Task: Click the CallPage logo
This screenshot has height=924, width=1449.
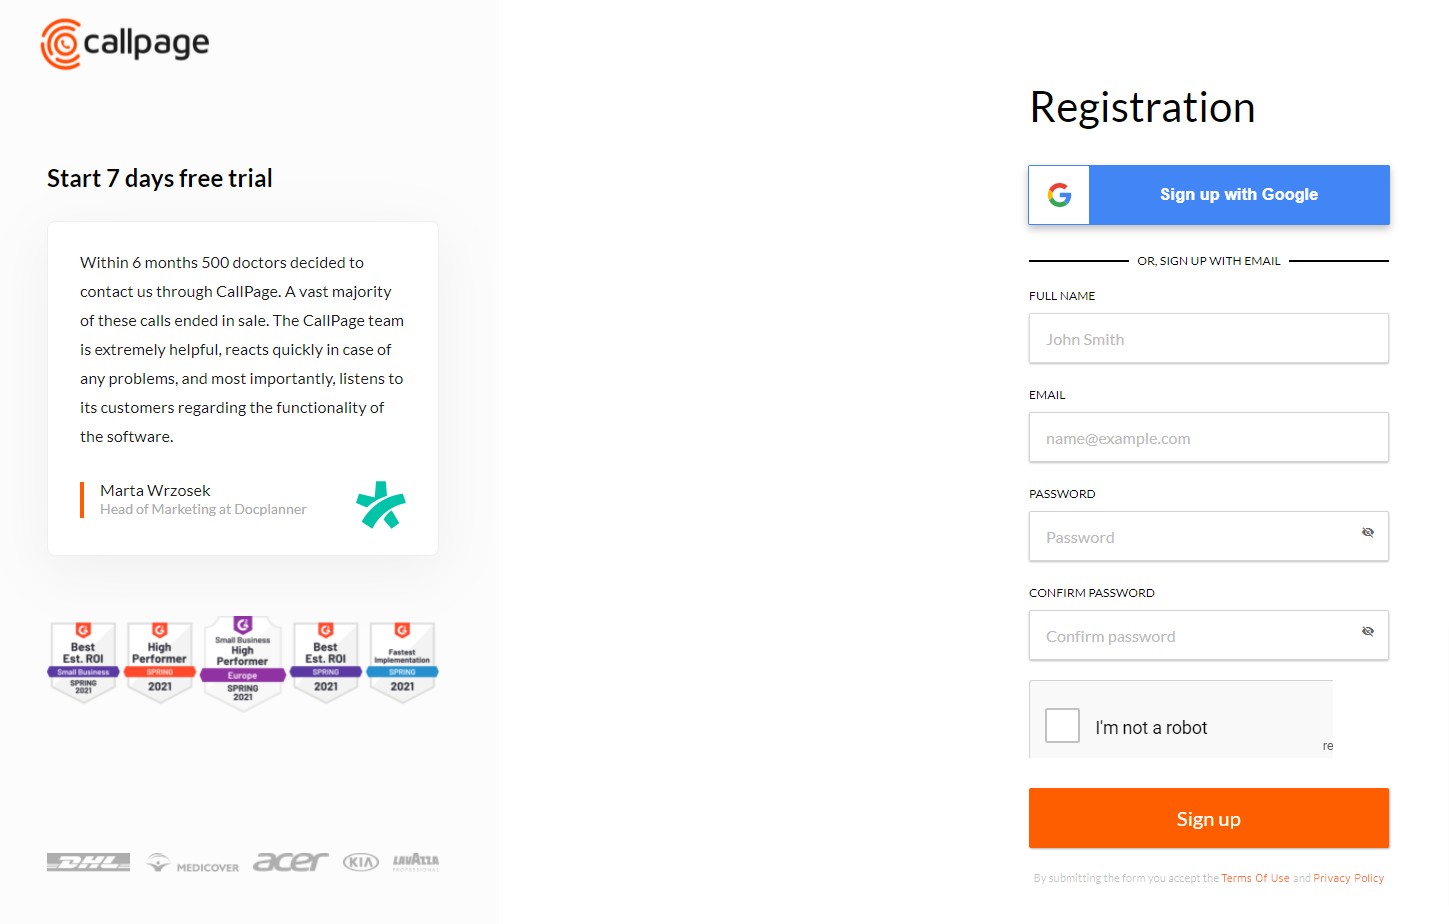Action: [x=125, y=44]
